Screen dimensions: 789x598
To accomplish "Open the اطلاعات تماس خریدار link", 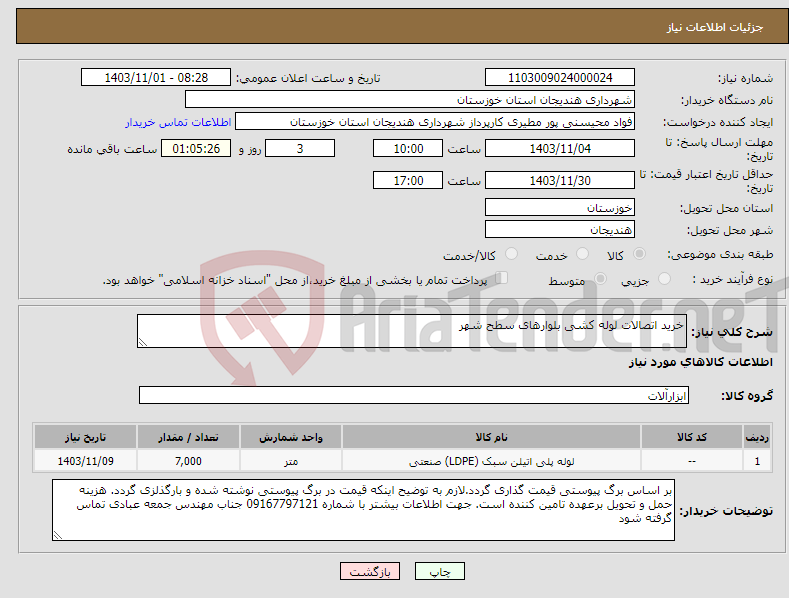I will click(x=178, y=122).
